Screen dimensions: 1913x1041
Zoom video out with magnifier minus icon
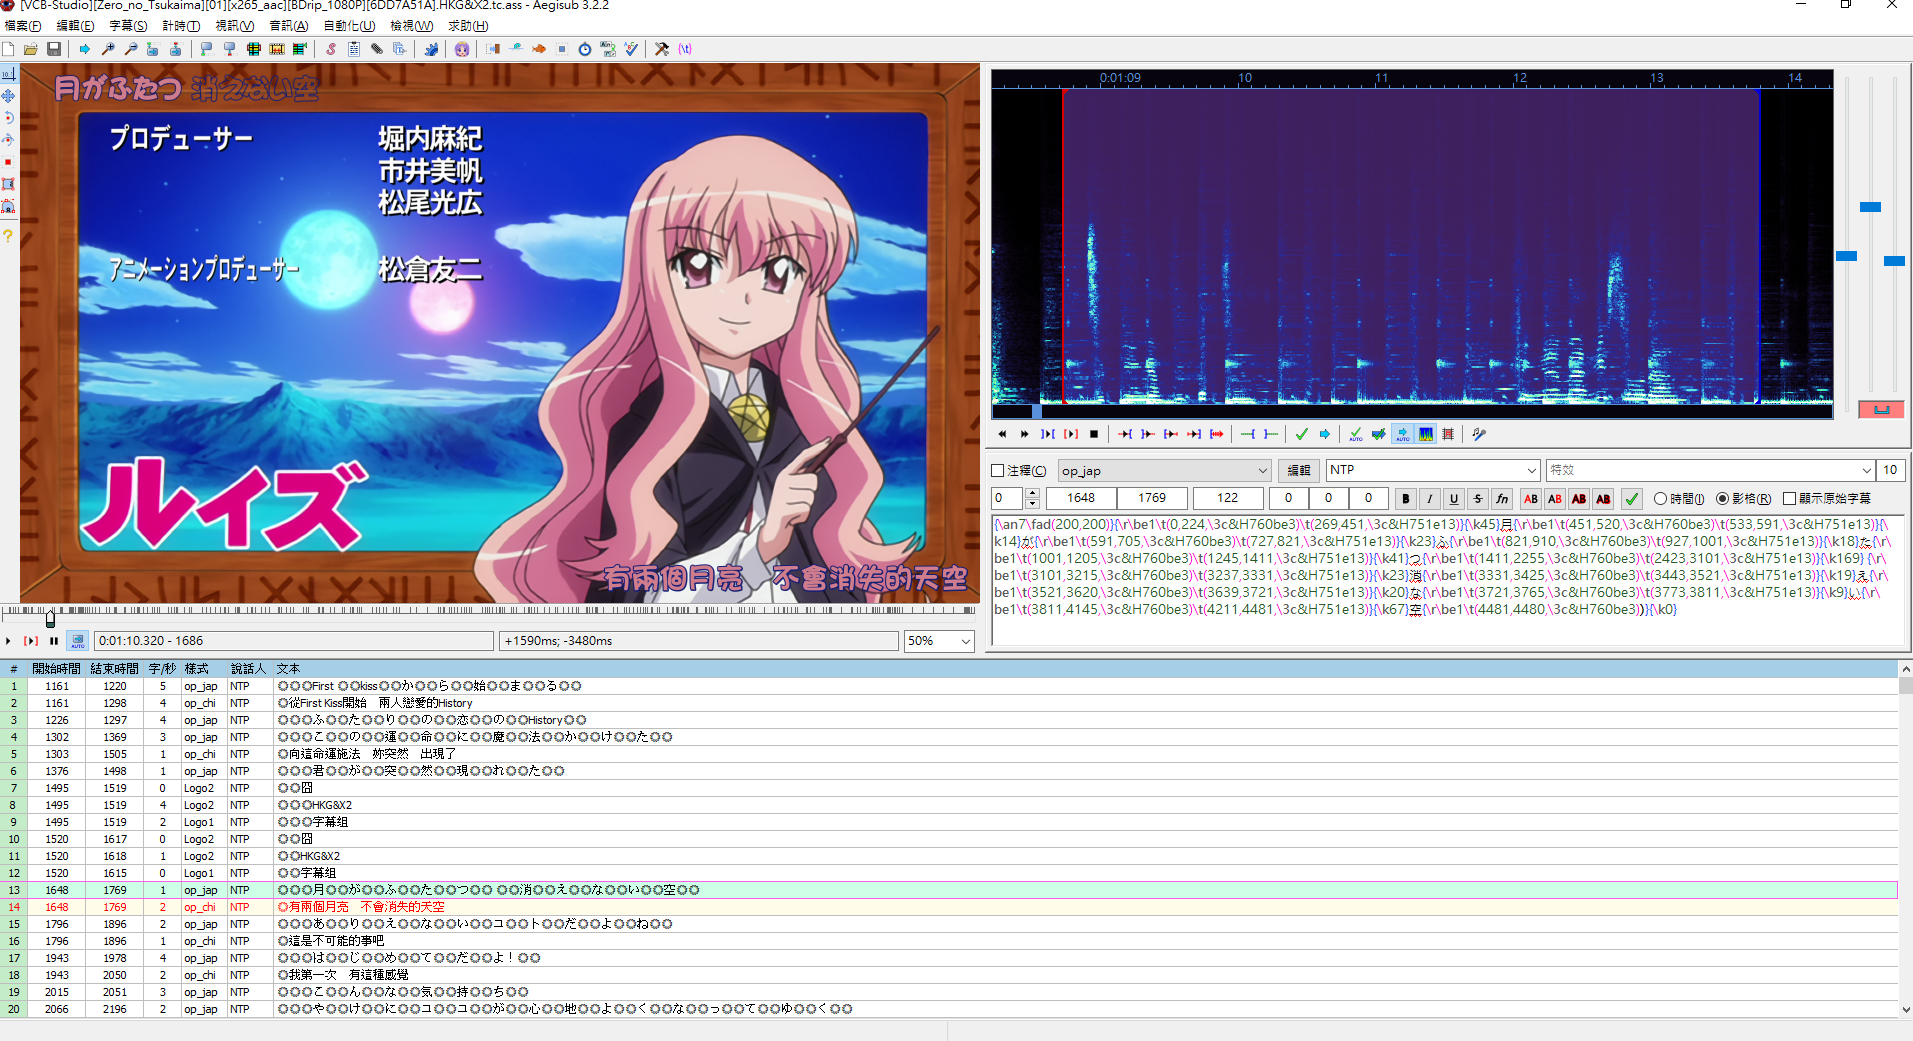coord(130,49)
